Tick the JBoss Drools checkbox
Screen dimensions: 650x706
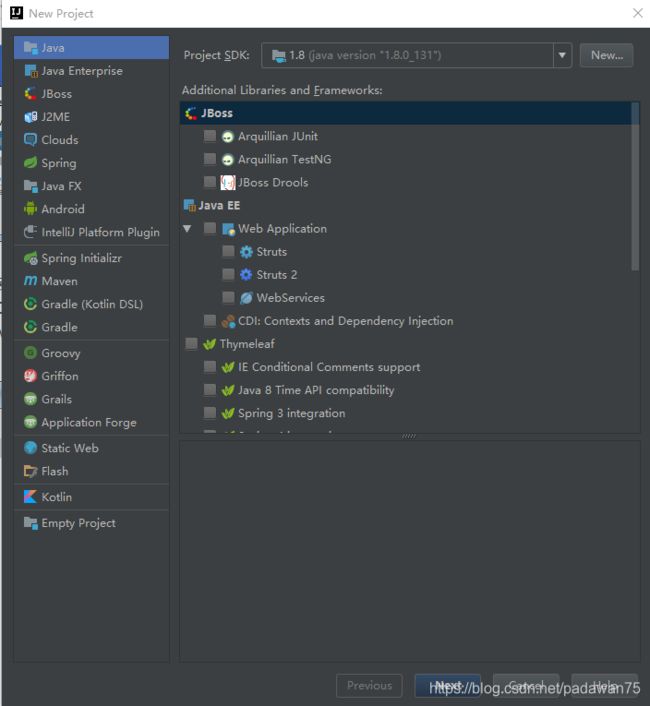click(210, 182)
